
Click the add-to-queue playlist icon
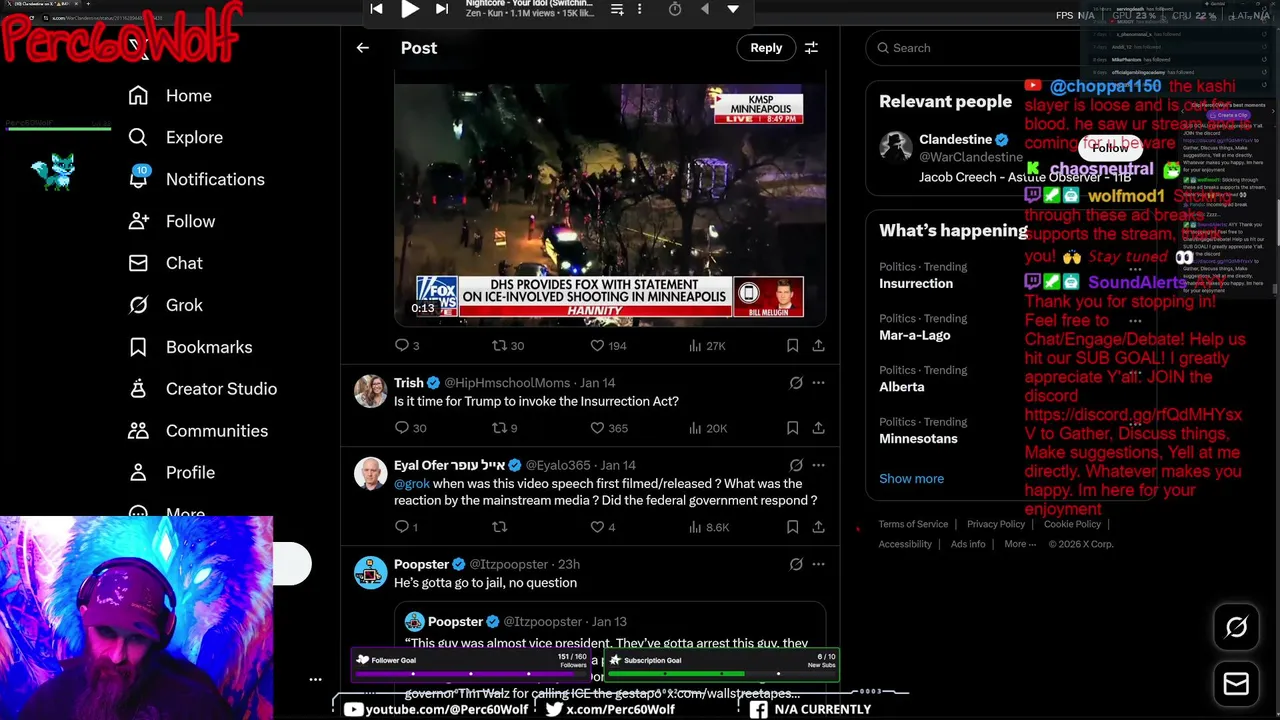click(x=617, y=9)
